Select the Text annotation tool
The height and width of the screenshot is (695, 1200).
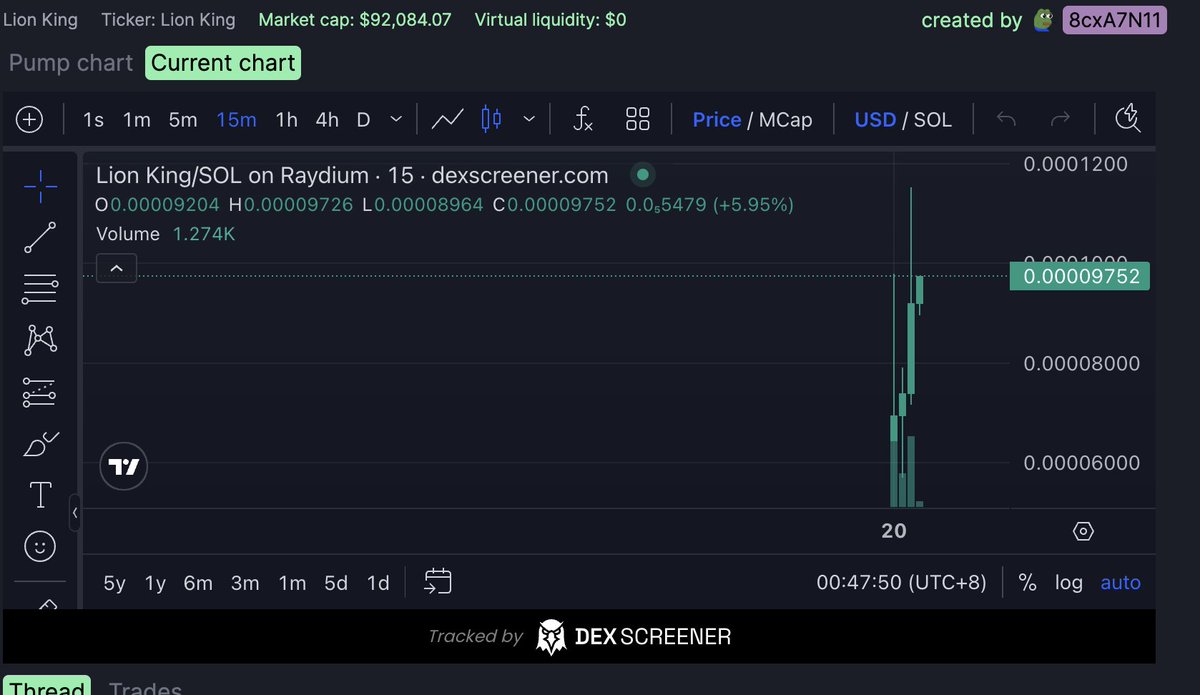point(40,495)
